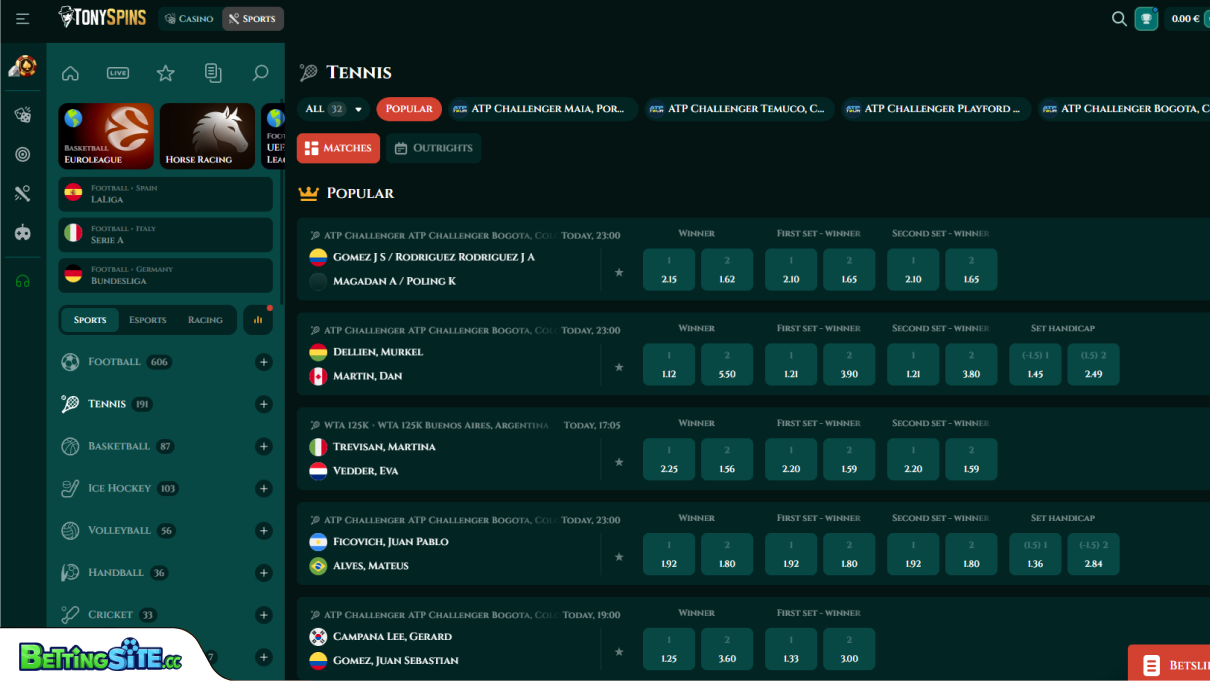Expand the Football category plus button

click(x=263, y=362)
